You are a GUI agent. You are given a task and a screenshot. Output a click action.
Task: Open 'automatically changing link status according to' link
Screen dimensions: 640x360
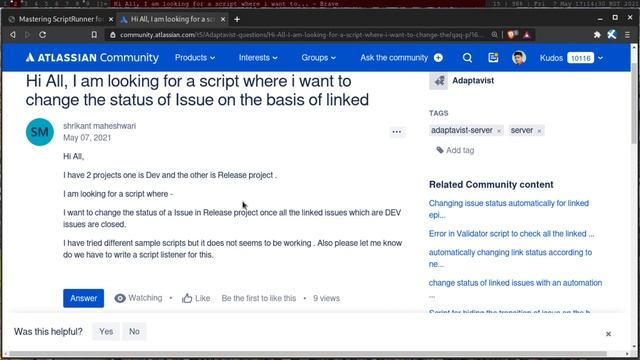click(510, 258)
